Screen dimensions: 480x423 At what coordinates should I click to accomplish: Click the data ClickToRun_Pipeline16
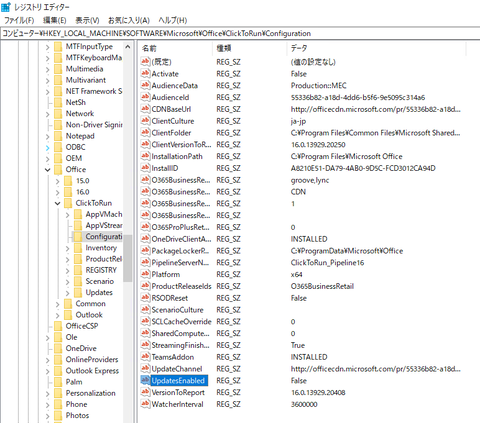click(327, 263)
